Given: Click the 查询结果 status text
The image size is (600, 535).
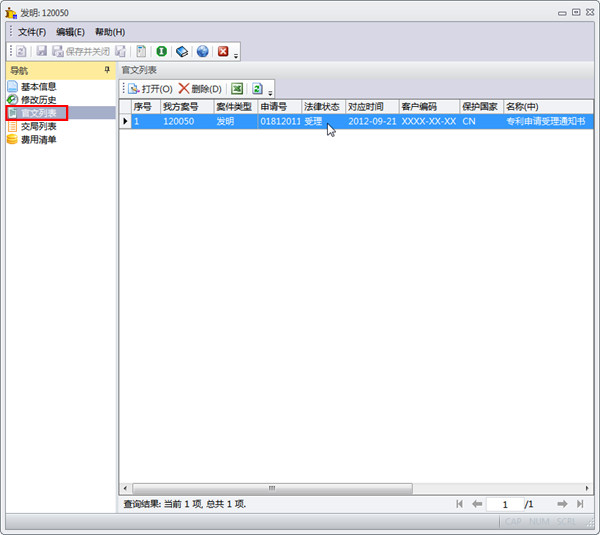Looking at the screenshot, I should click(184, 504).
